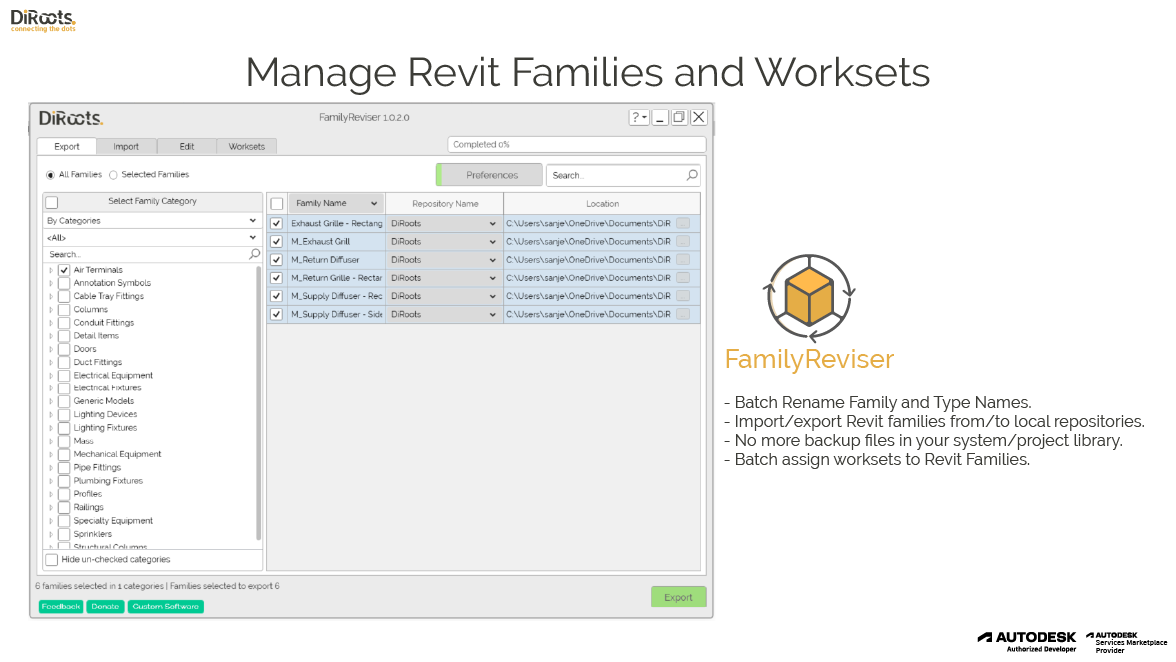Select the Plumbing Fixtures tree item
The width and height of the screenshot is (1176, 662).
tap(108, 481)
